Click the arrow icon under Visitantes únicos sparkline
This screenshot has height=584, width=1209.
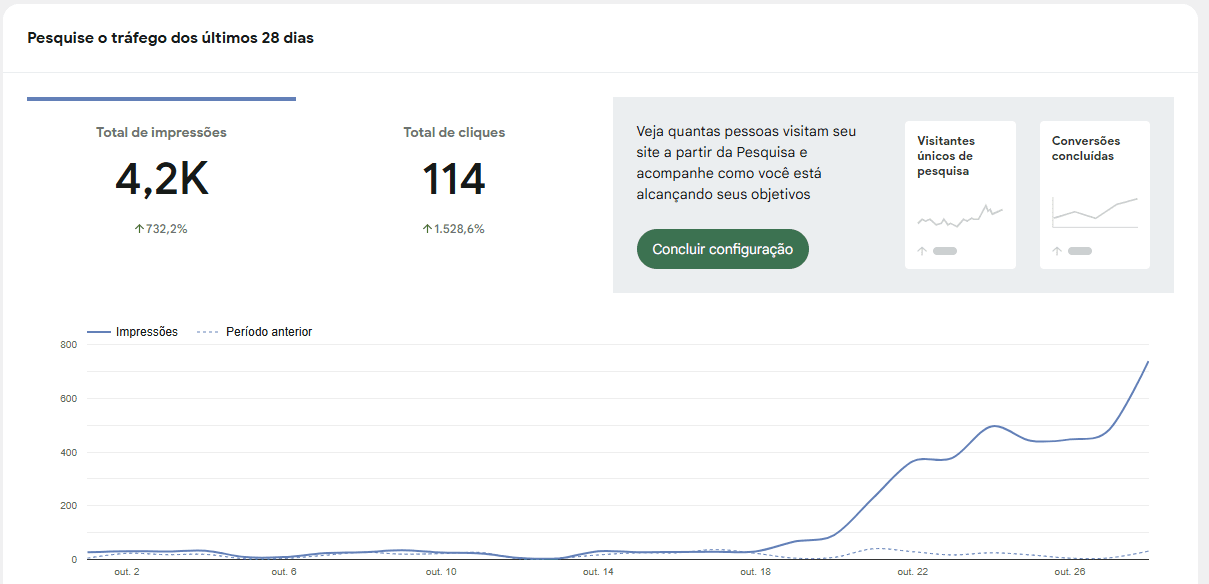pyautogui.click(x=922, y=251)
